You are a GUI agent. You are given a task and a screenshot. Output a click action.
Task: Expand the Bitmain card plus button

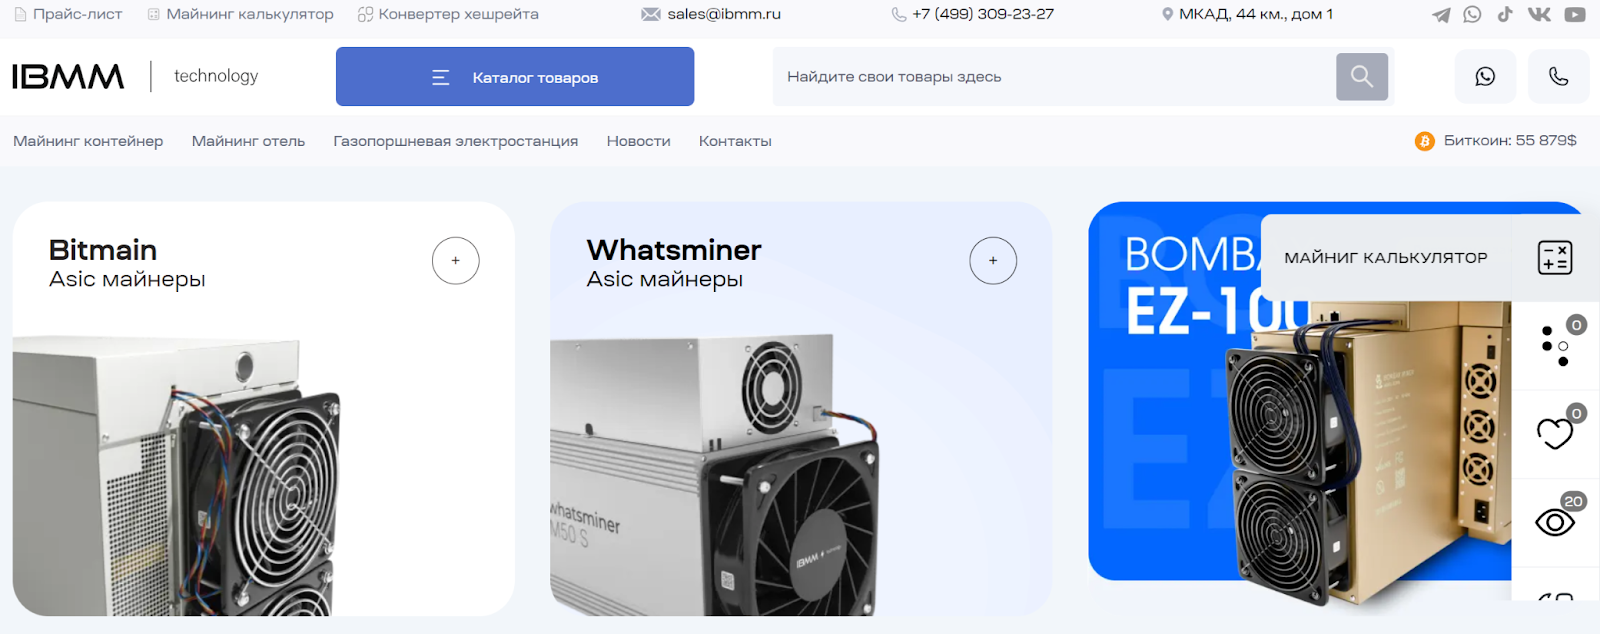coord(456,261)
